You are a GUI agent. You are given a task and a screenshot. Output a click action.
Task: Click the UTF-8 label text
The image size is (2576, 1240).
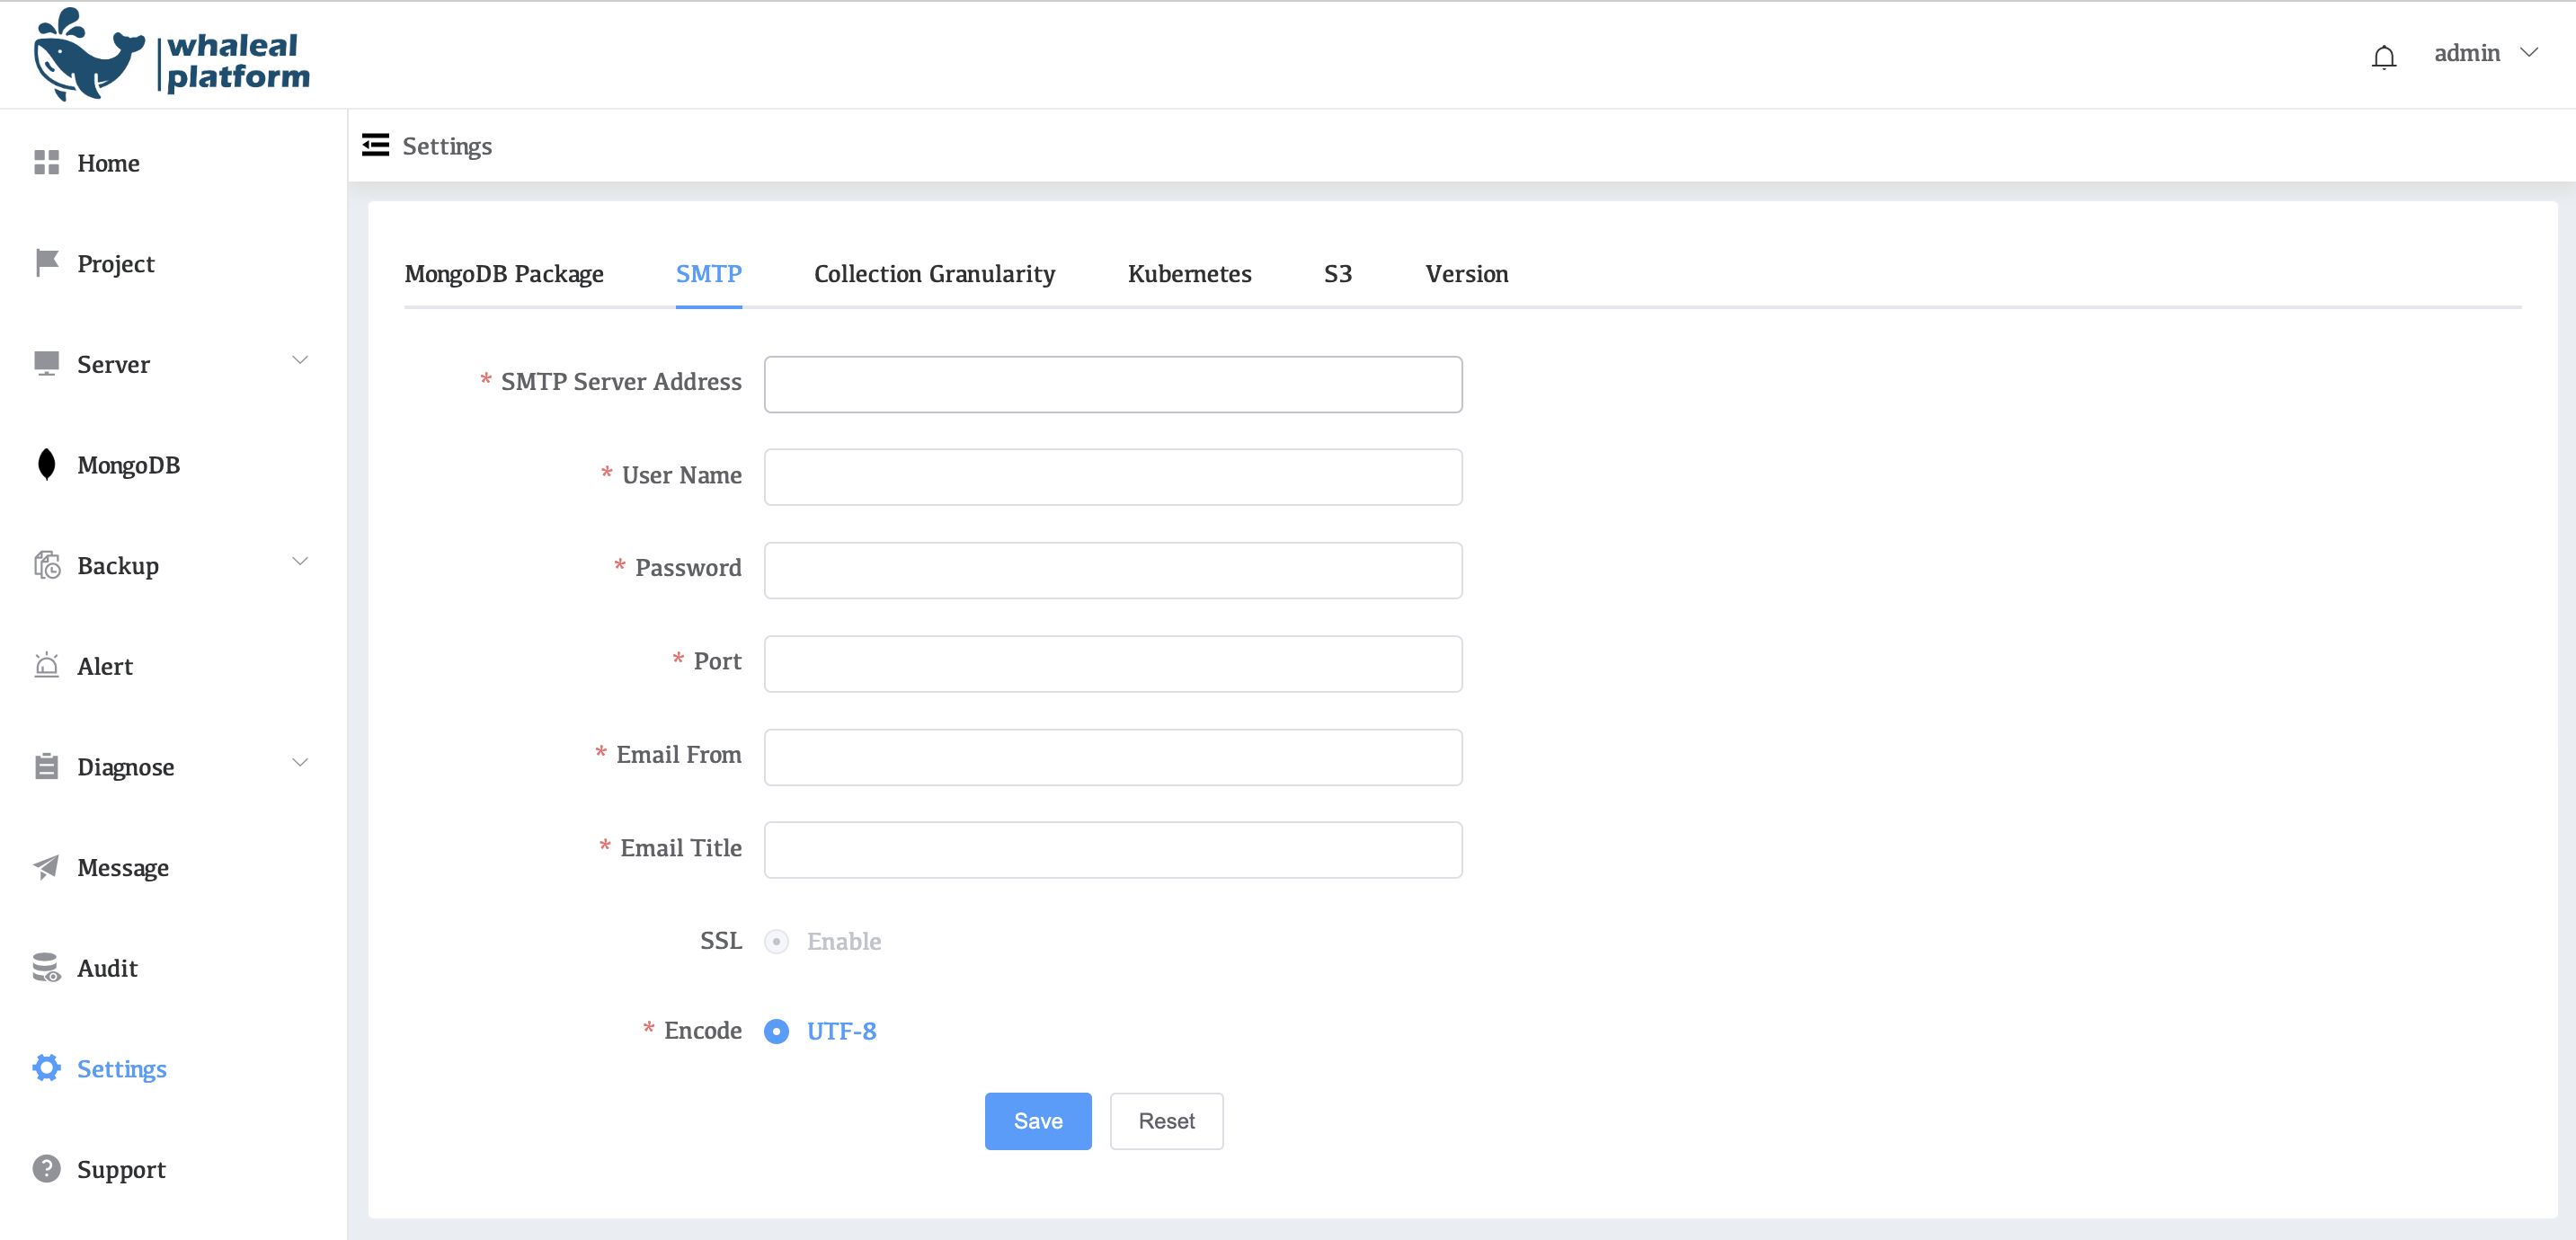842,1031
